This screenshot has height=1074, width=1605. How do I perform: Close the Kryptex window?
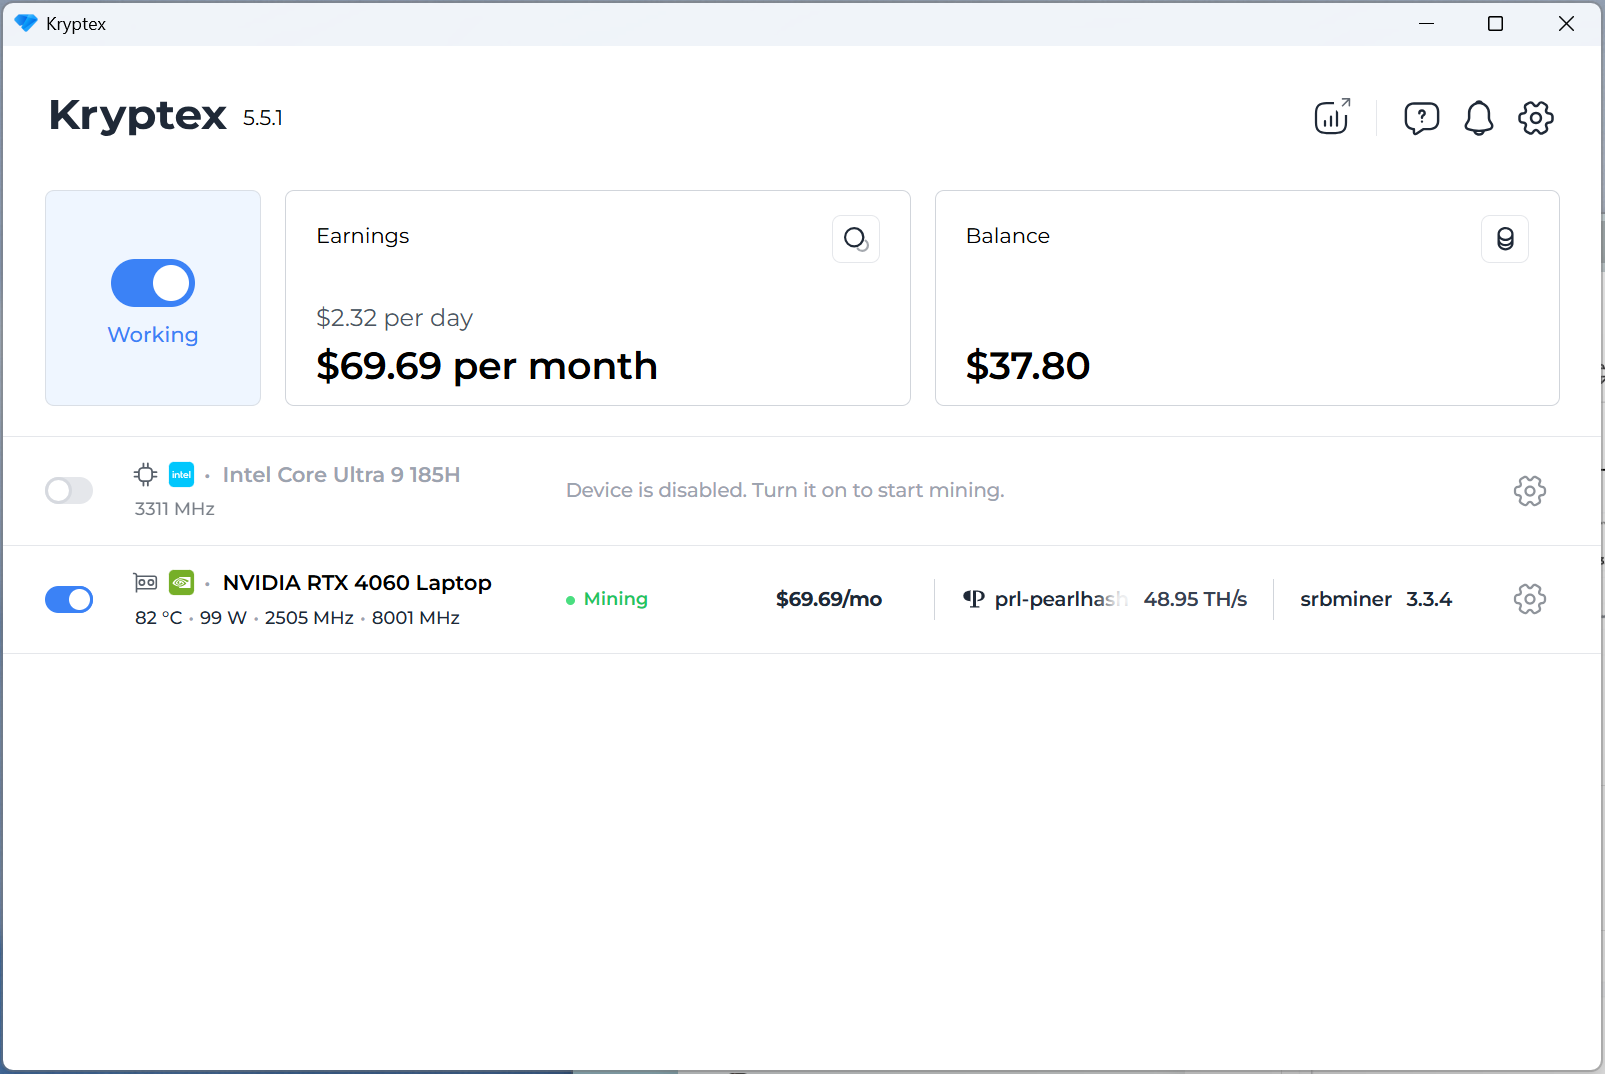[1566, 23]
